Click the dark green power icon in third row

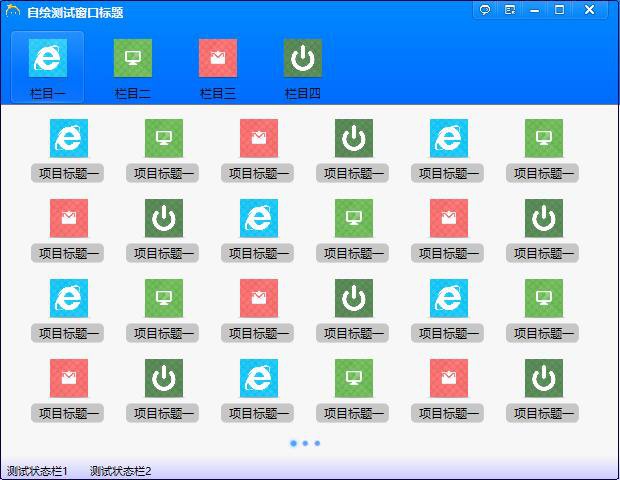[354, 298]
